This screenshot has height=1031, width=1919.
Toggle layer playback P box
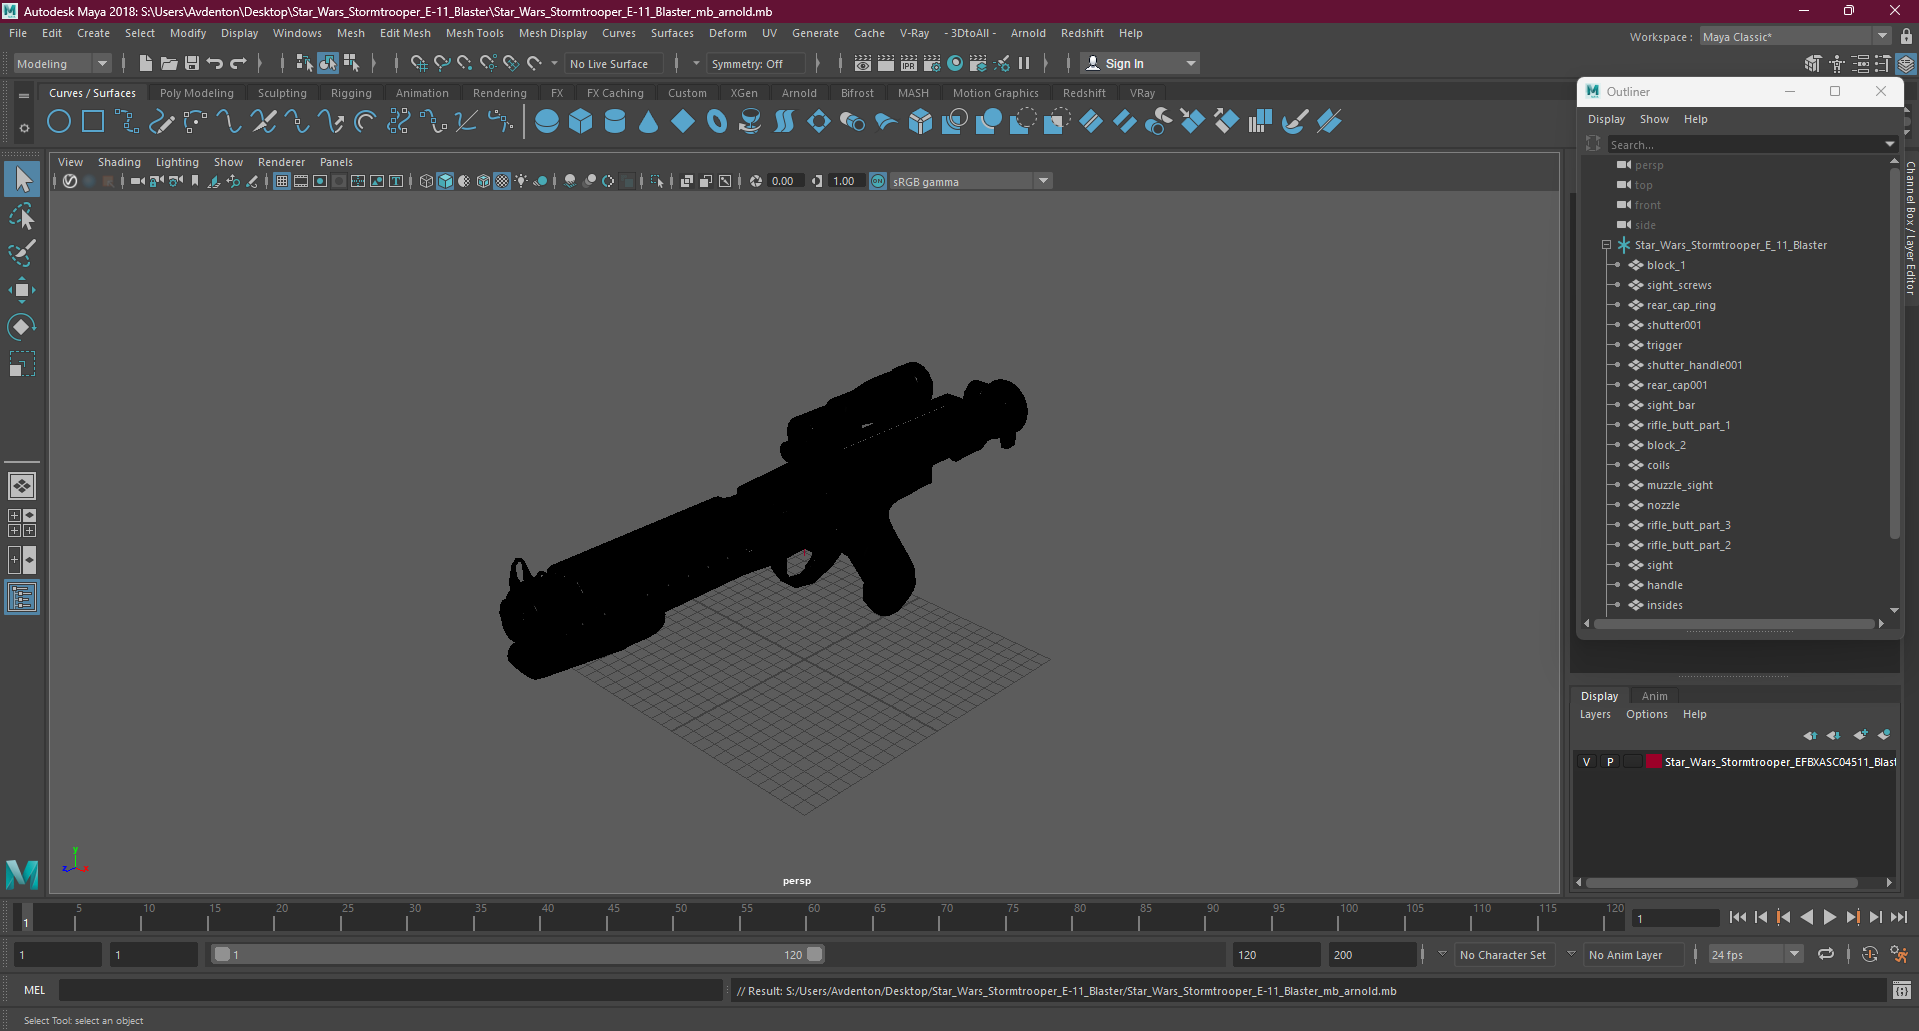tap(1610, 761)
